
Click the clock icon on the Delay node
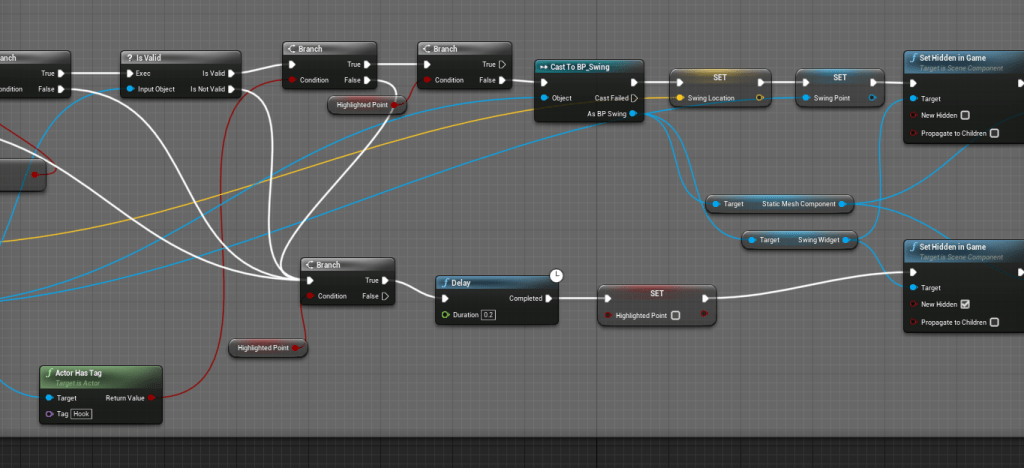point(557,275)
